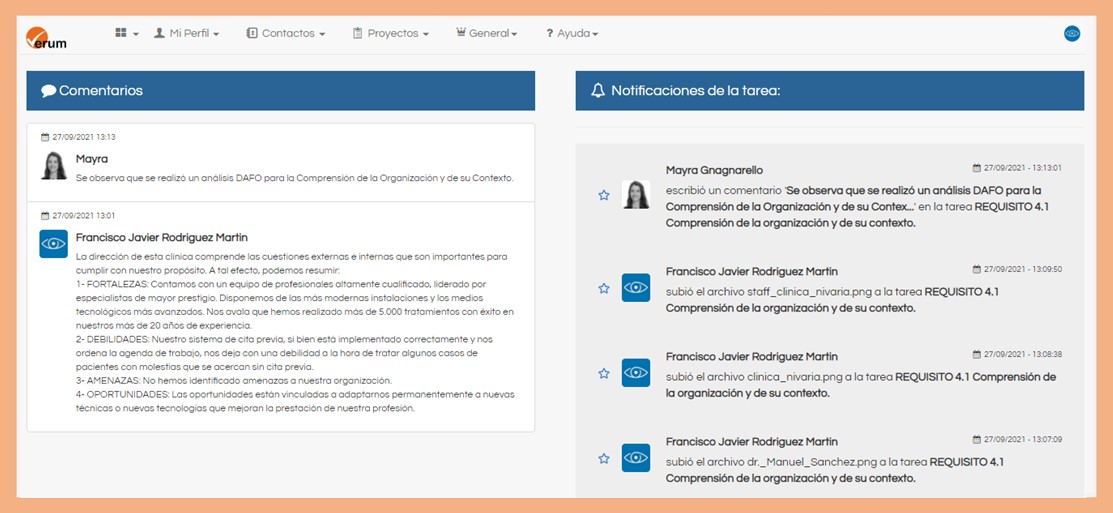The width and height of the screenshot is (1113, 513).
Task: Expand the Mi Perfil dropdown menu
Action: pyautogui.click(x=186, y=33)
